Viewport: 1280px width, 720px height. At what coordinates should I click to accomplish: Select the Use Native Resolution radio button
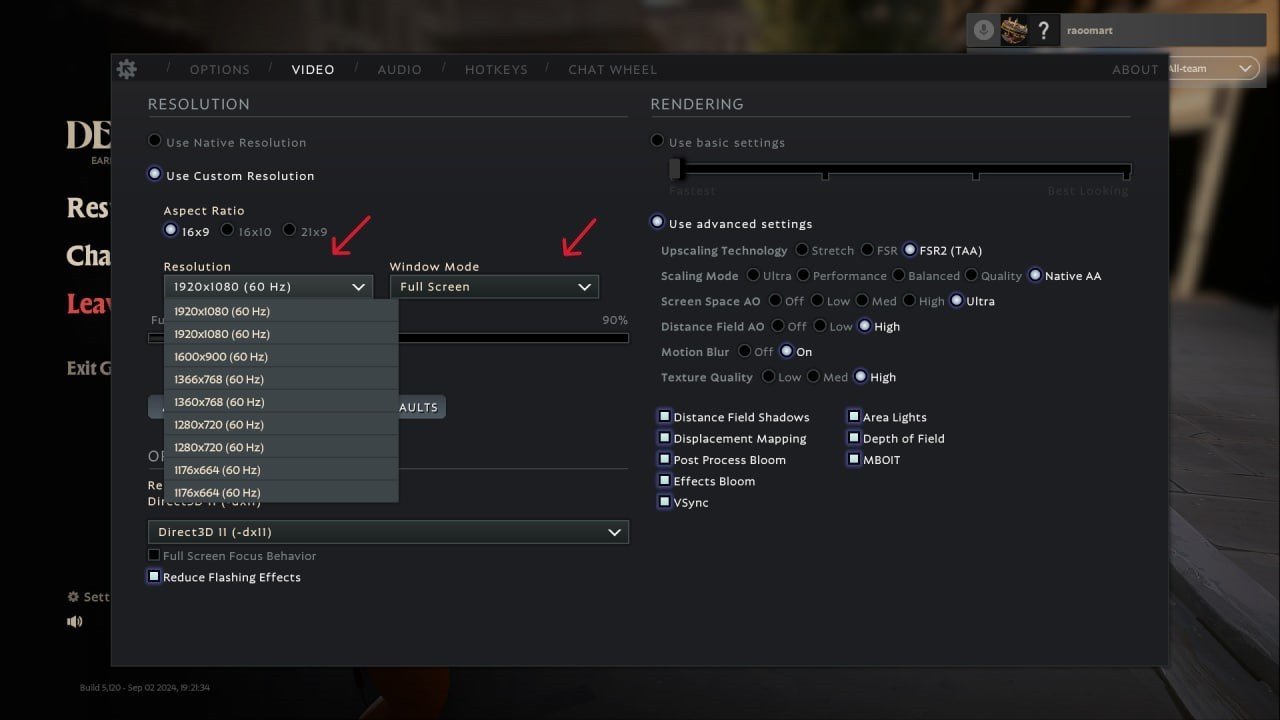pos(154,142)
